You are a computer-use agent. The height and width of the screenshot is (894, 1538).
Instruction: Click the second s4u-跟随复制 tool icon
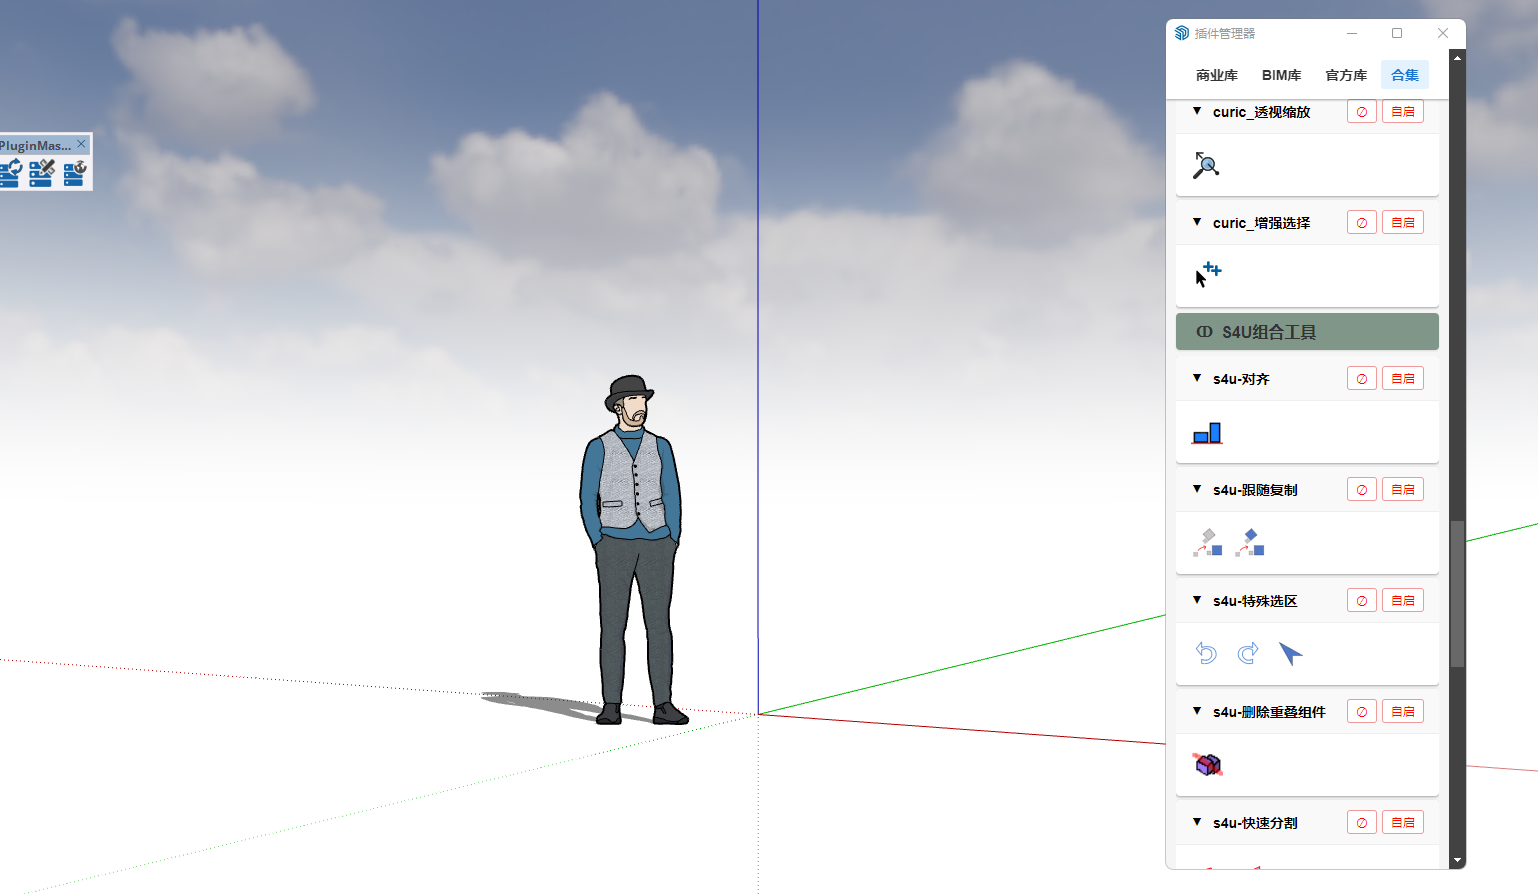pos(1250,543)
